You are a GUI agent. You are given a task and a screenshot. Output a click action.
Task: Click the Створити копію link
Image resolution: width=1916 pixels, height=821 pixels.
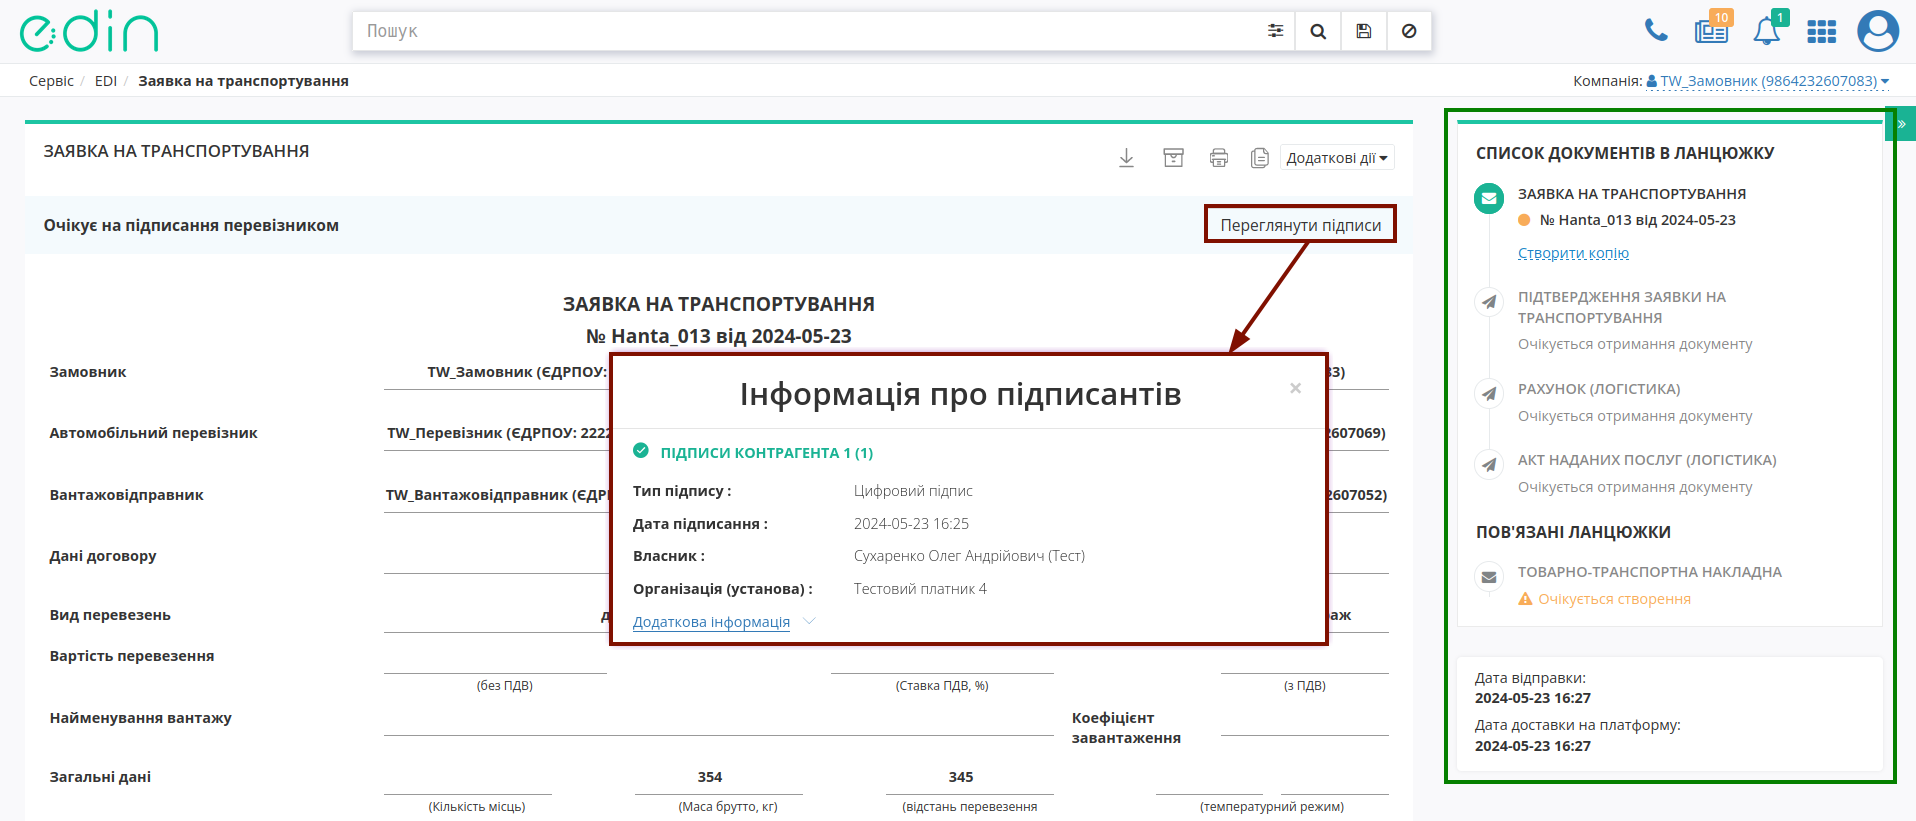pyautogui.click(x=1573, y=253)
